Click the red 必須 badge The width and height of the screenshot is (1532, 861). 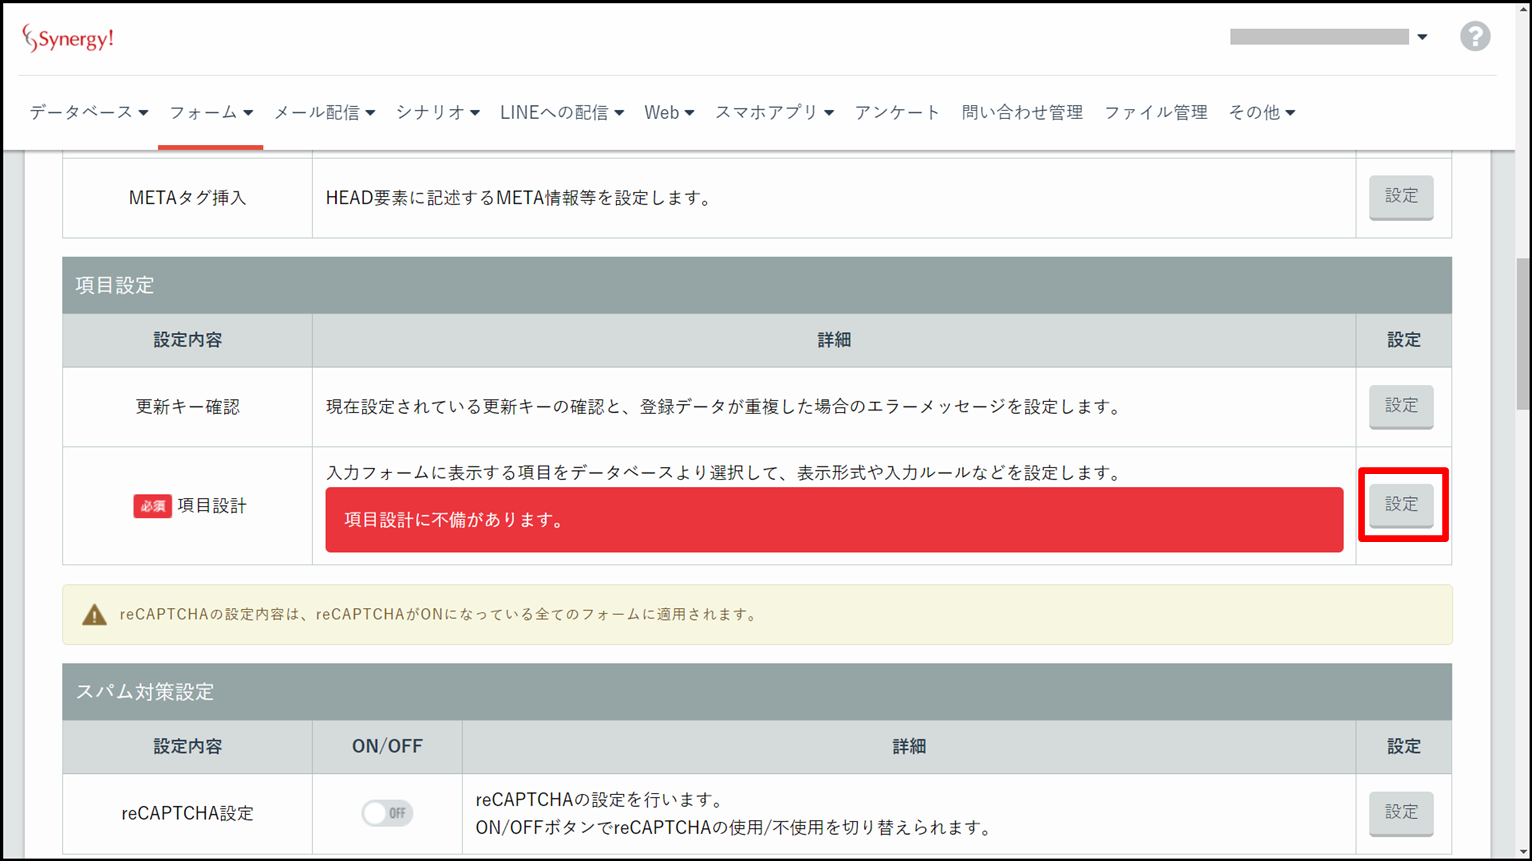tap(152, 506)
